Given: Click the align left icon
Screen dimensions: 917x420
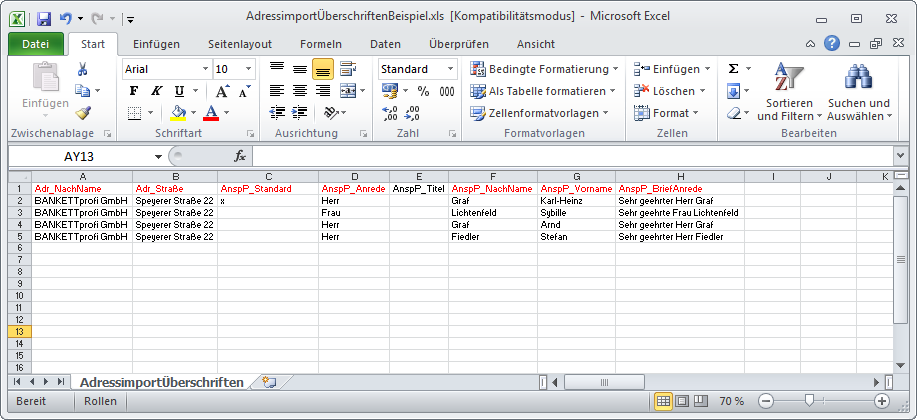Looking at the screenshot, I should (x=277, y=91).
